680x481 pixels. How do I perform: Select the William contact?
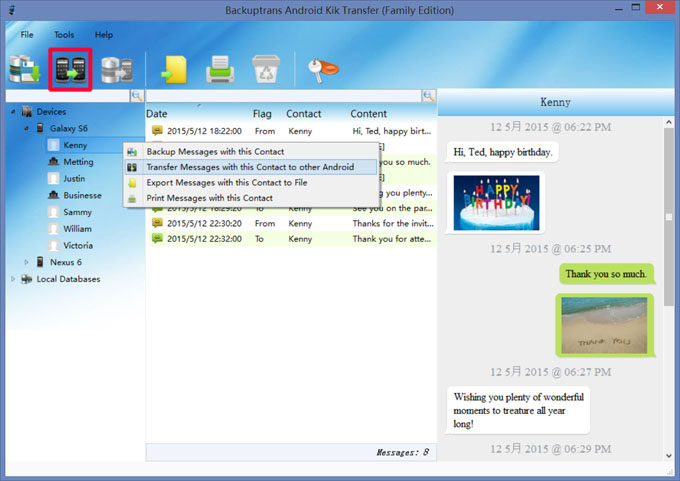pos(77,229)
